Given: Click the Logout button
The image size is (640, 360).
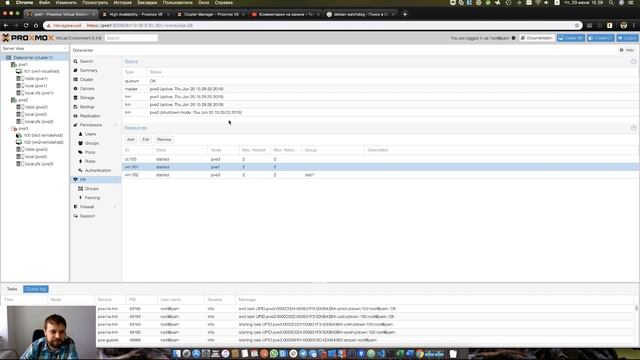Looking at the screenshot, I should 627,38.
